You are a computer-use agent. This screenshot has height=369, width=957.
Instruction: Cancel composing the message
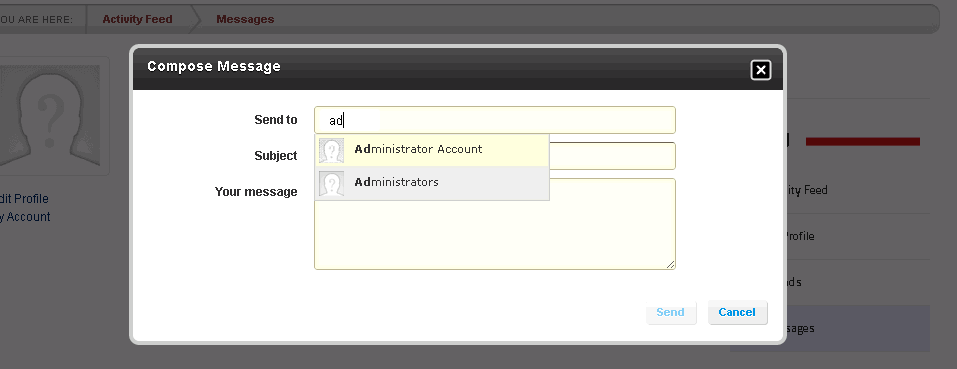pyautogui.click(x=737, y=312)
